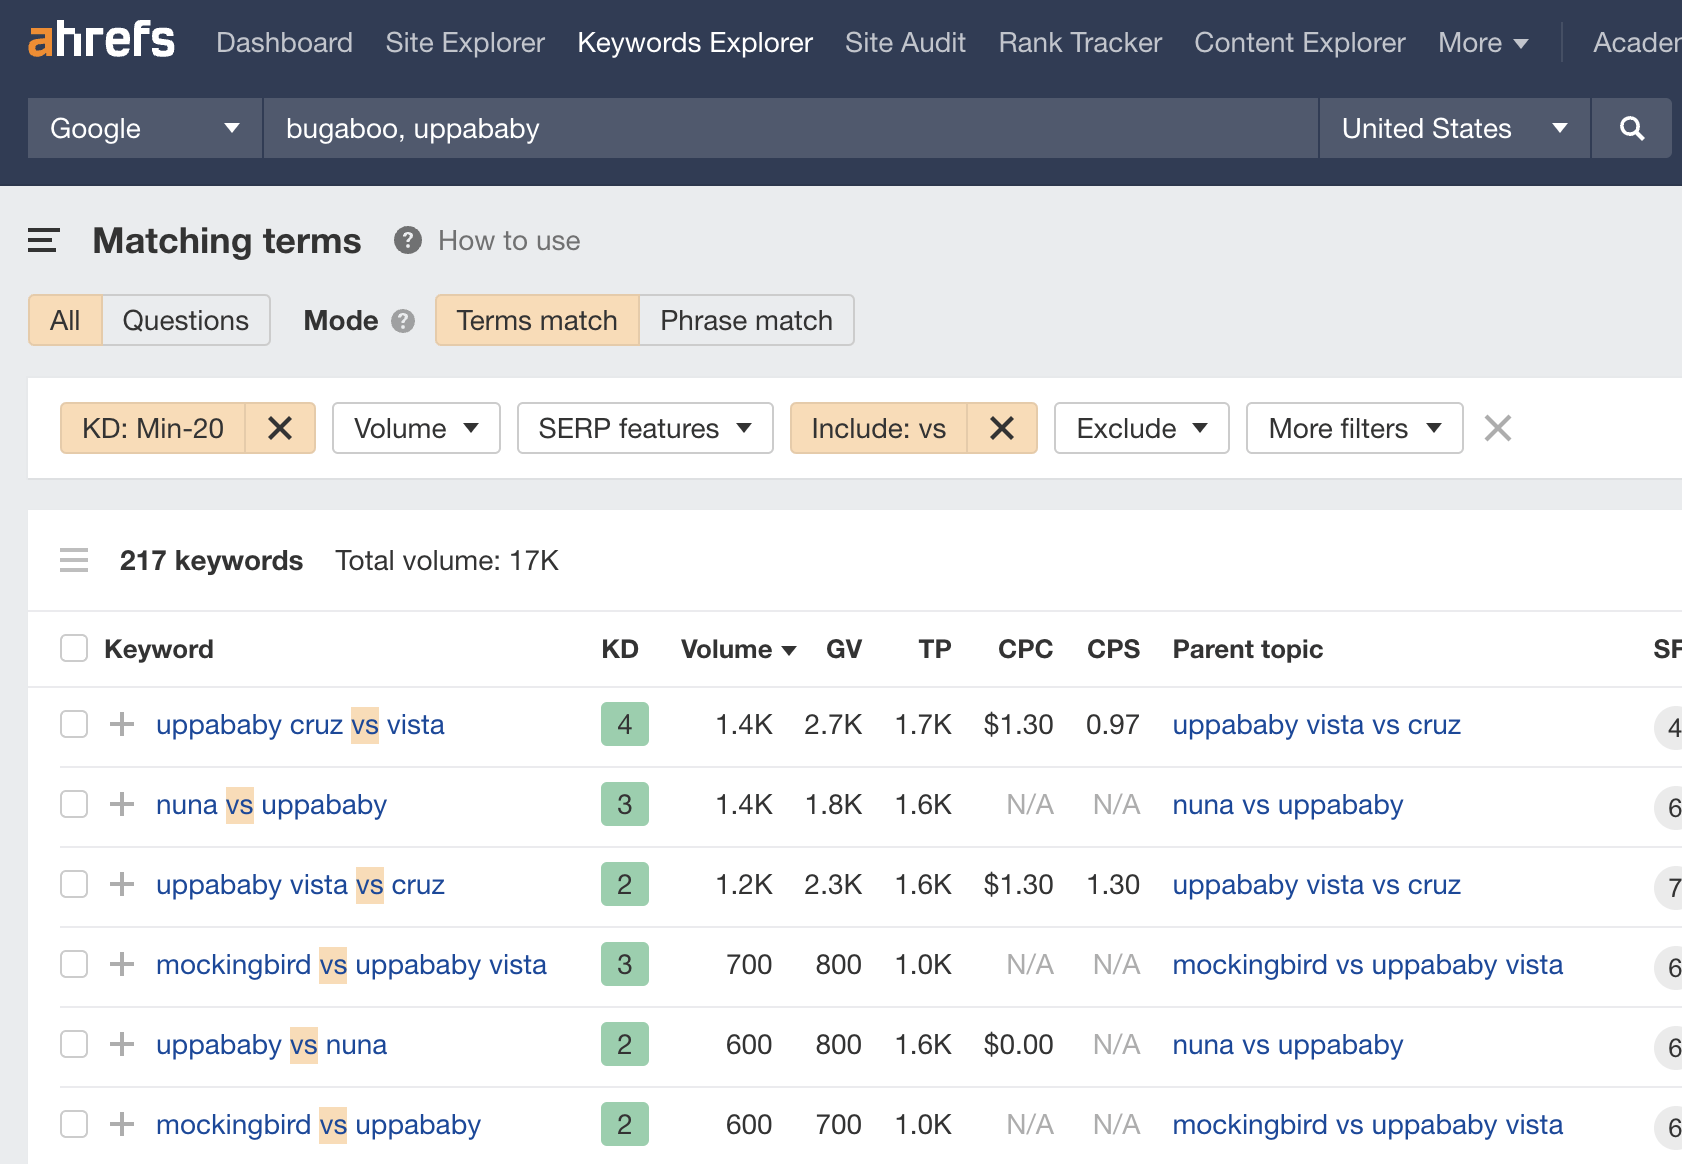Screen dimensions: 1682x1164
Task: Check the select-all checkbox in the table header
Action: (73, 648)
